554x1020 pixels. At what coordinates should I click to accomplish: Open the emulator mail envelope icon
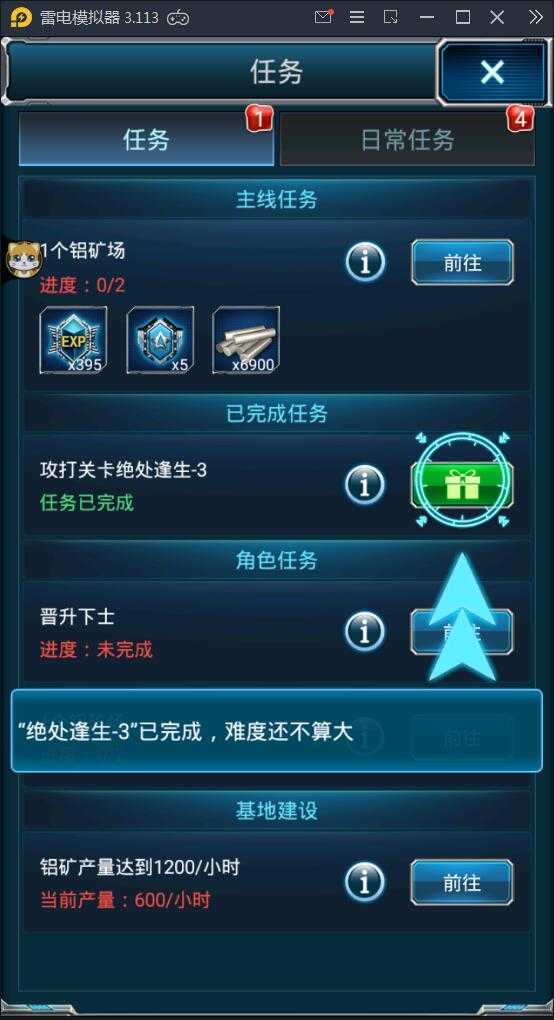pyautogui.click(x=323, y=17)
